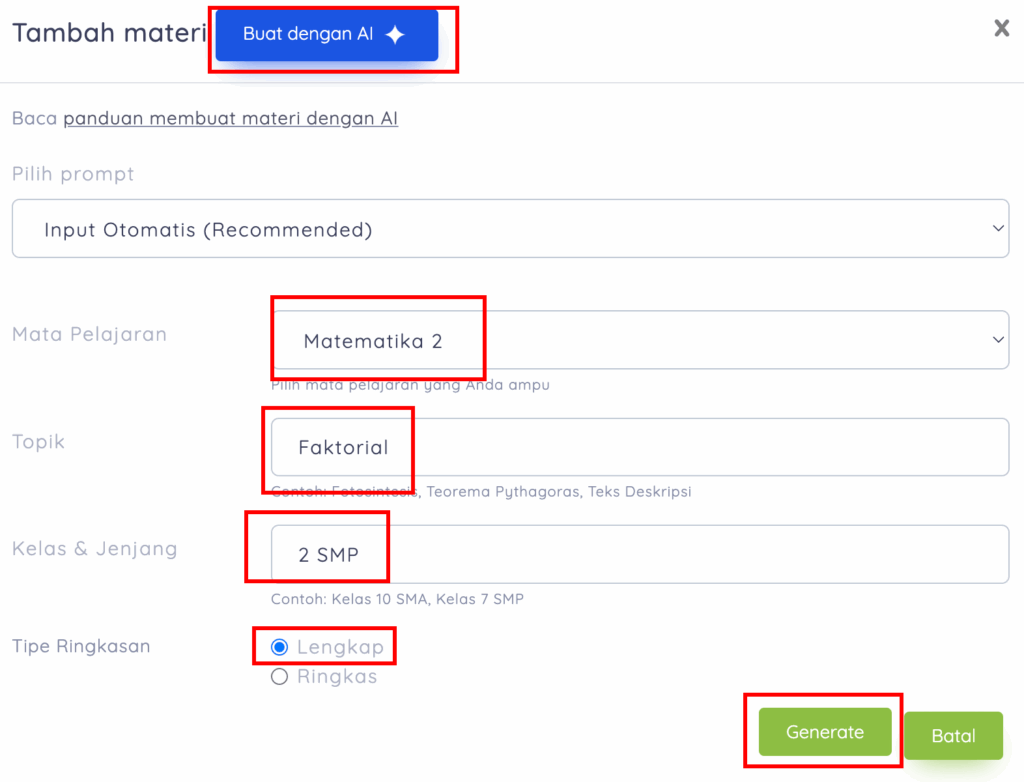The width and height of the screenshot is (1024, 782).
Task: Click the Tambah materi heading
Action: (109, 32)
